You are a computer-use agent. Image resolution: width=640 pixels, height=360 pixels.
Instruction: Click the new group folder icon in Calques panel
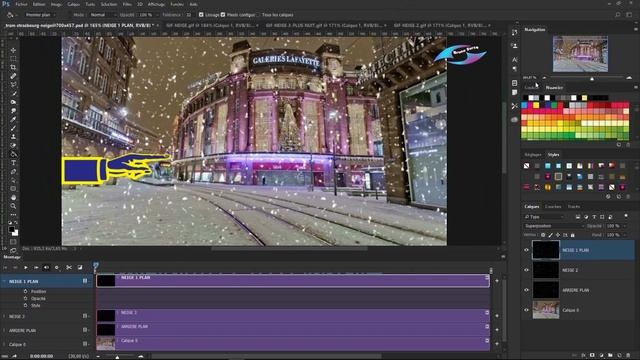click(x=610, y=356)
